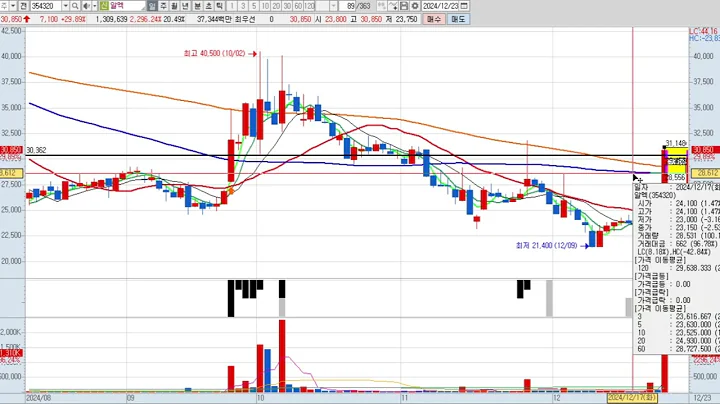This screenshot has width=720, height=404.
Task: Select interval 120 button
Action: pyautogui.click(x=309, y=6)
